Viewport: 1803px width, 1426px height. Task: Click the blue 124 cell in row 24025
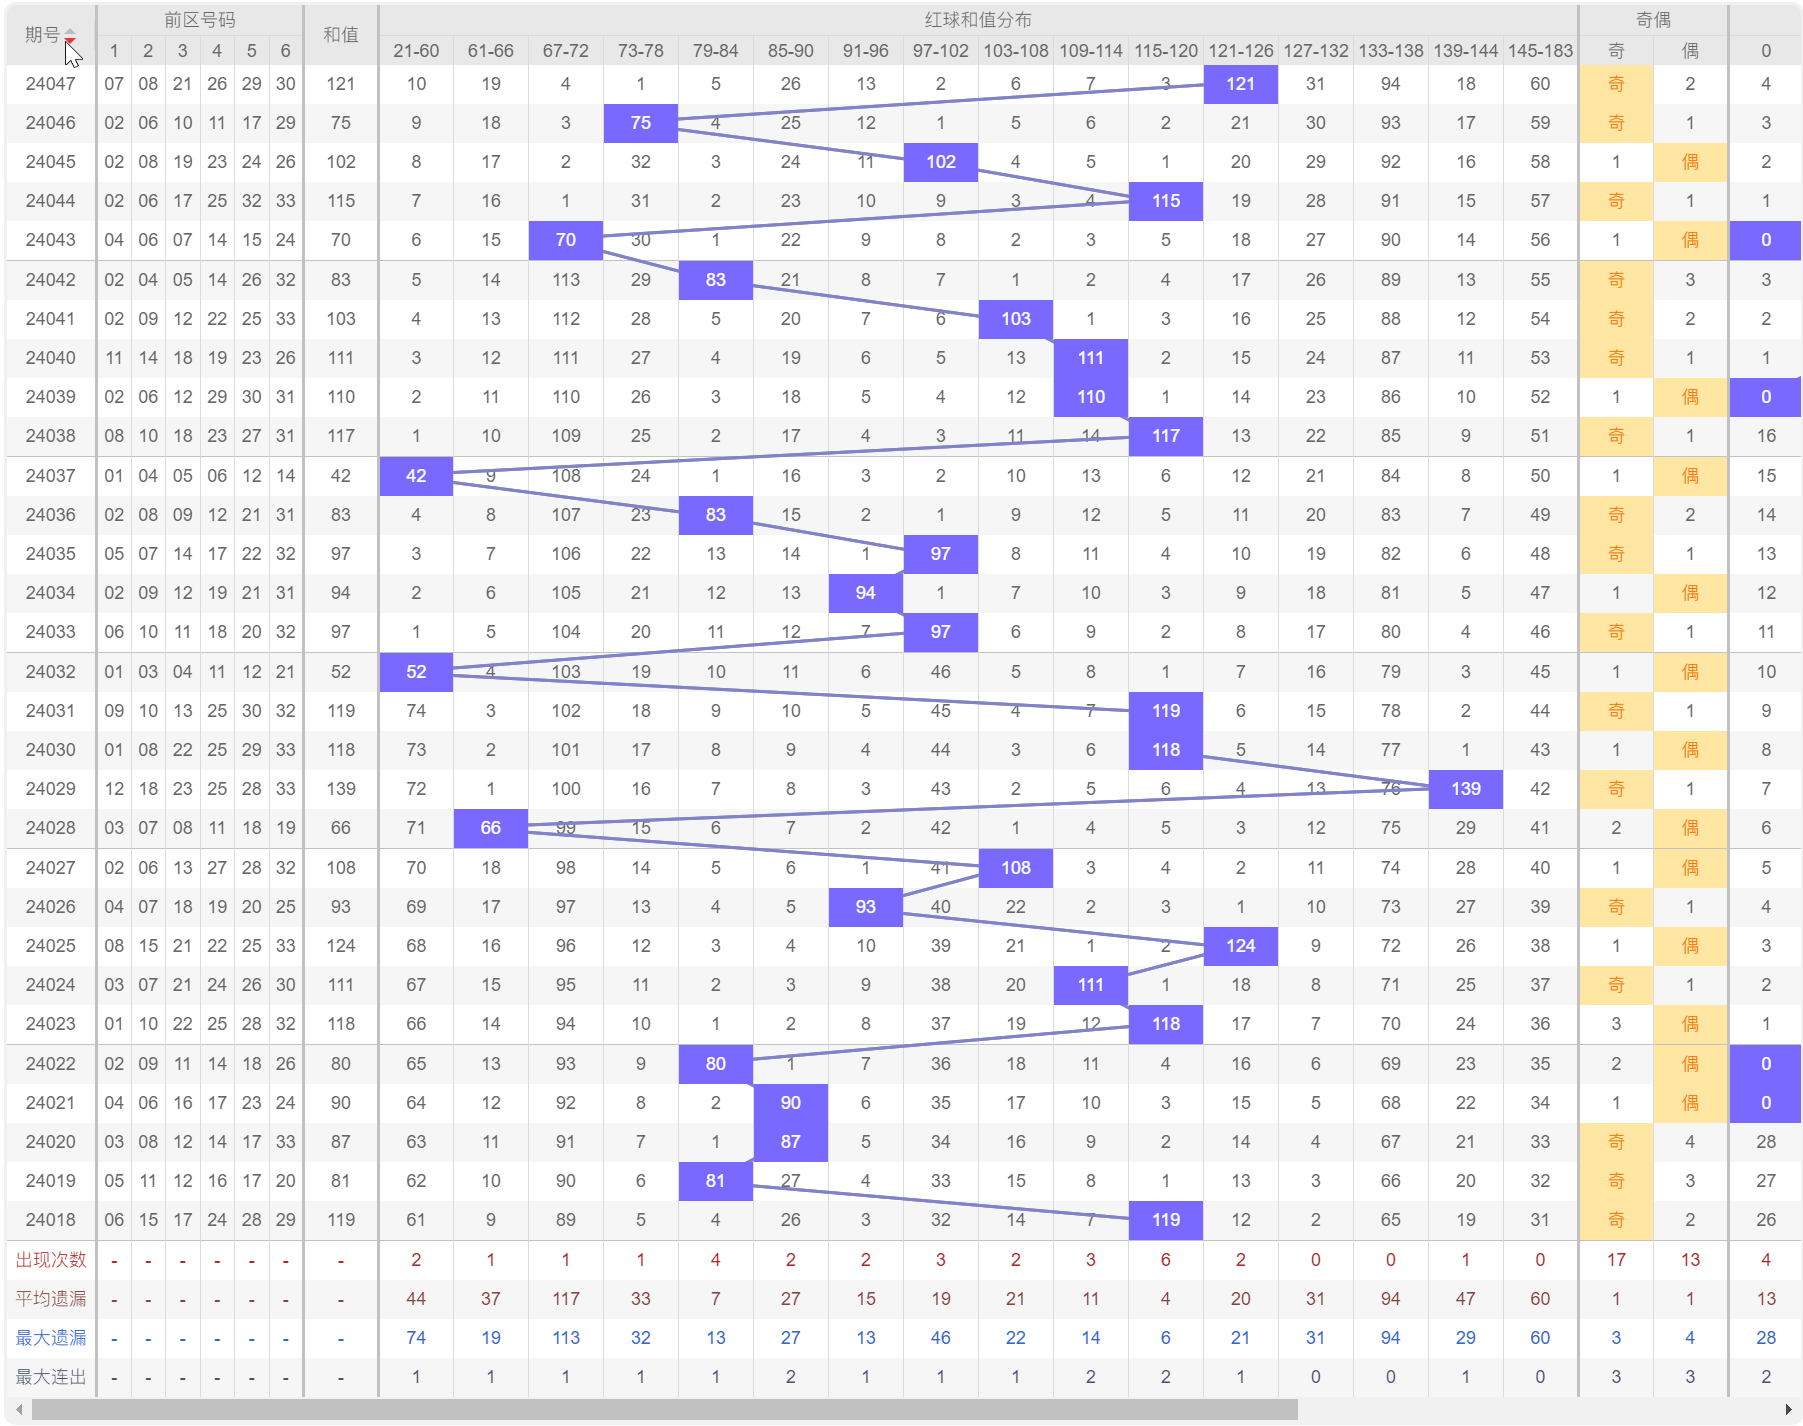(x=1241, y=946)
